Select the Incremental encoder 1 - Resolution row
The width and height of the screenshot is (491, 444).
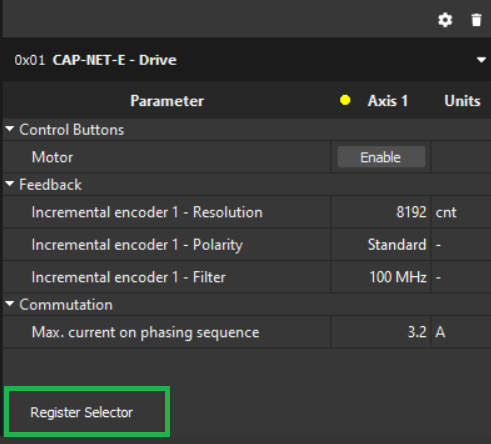click(247, 212)
